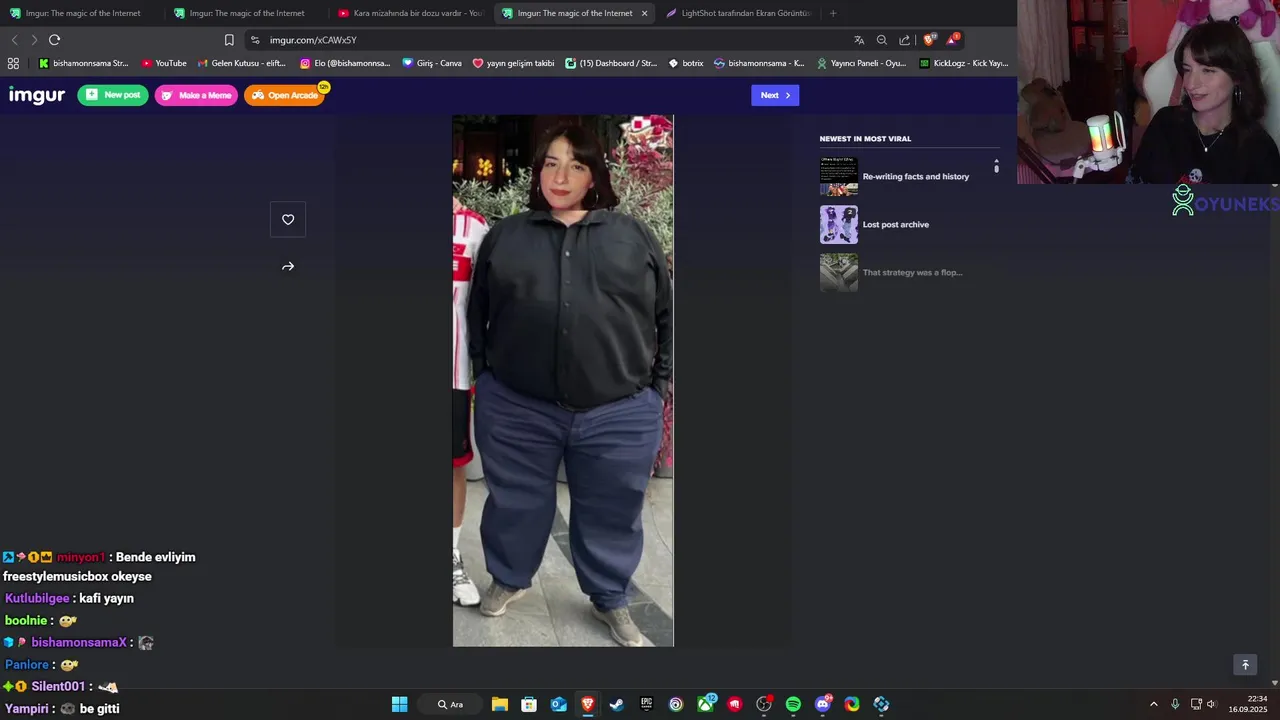The height and width of the screenshot is (720, 1280).
Task: Reload the page in the browser
Action: click(54, 40)
